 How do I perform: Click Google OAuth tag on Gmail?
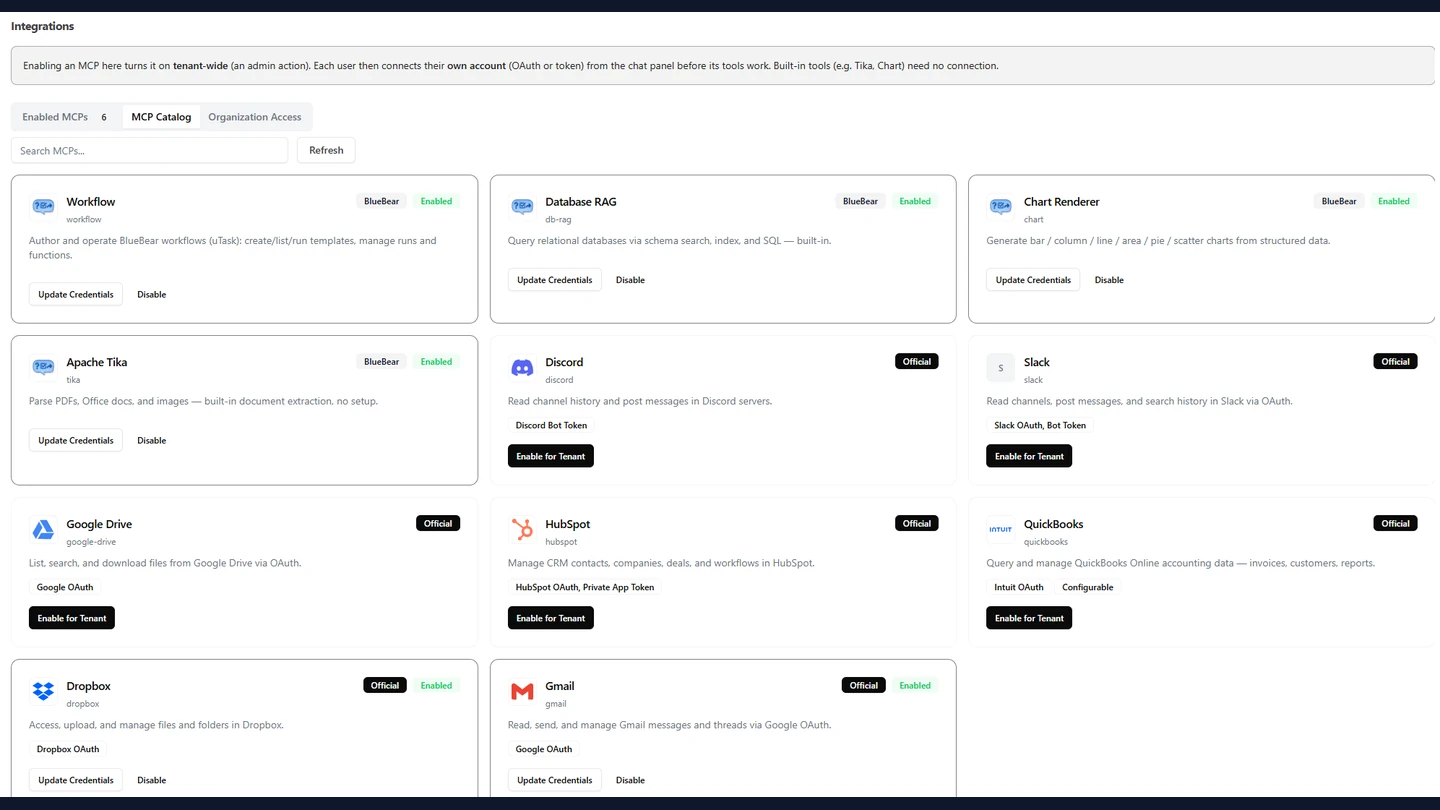tap(544, 749)
